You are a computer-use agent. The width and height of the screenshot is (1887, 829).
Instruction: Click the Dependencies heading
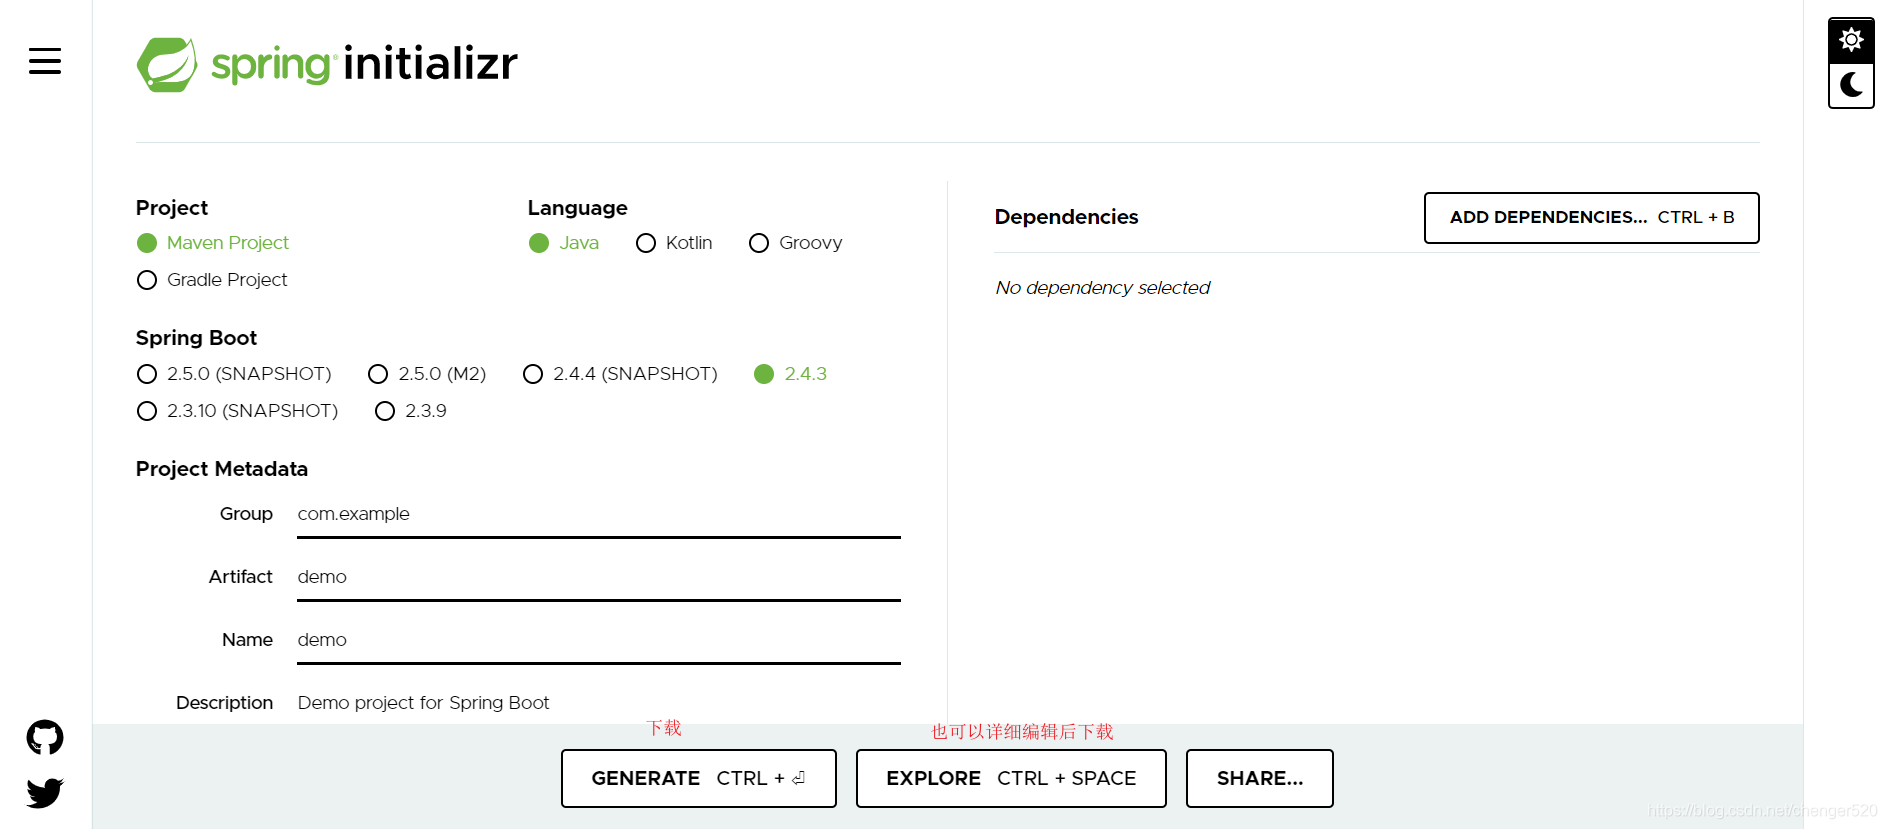point(1066,217)
